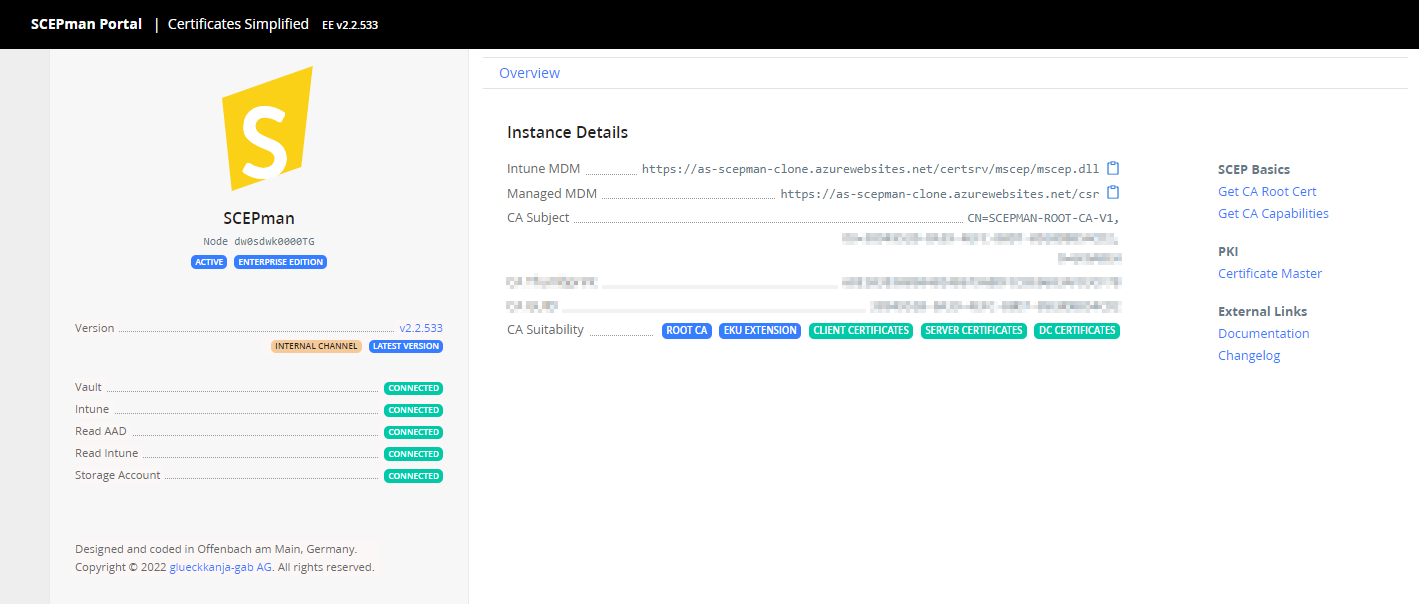Click the Certificates Simplified header text
1419x604 pixels.
click(x=238, y=24)
